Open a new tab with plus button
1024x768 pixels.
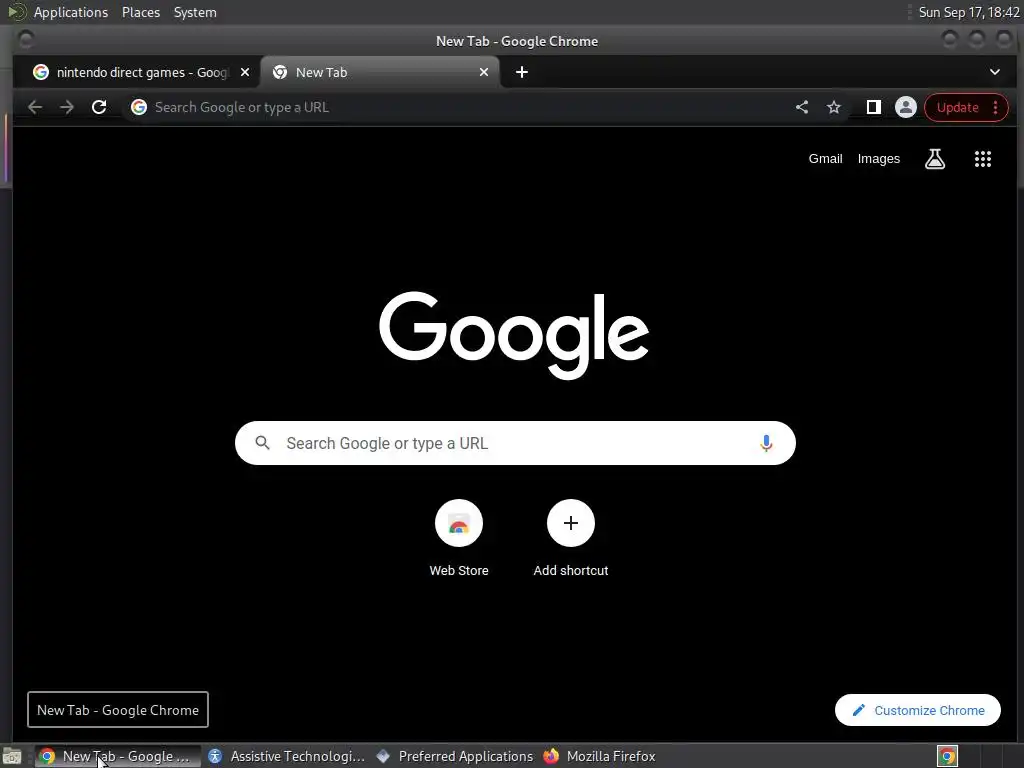click(522, 72)
